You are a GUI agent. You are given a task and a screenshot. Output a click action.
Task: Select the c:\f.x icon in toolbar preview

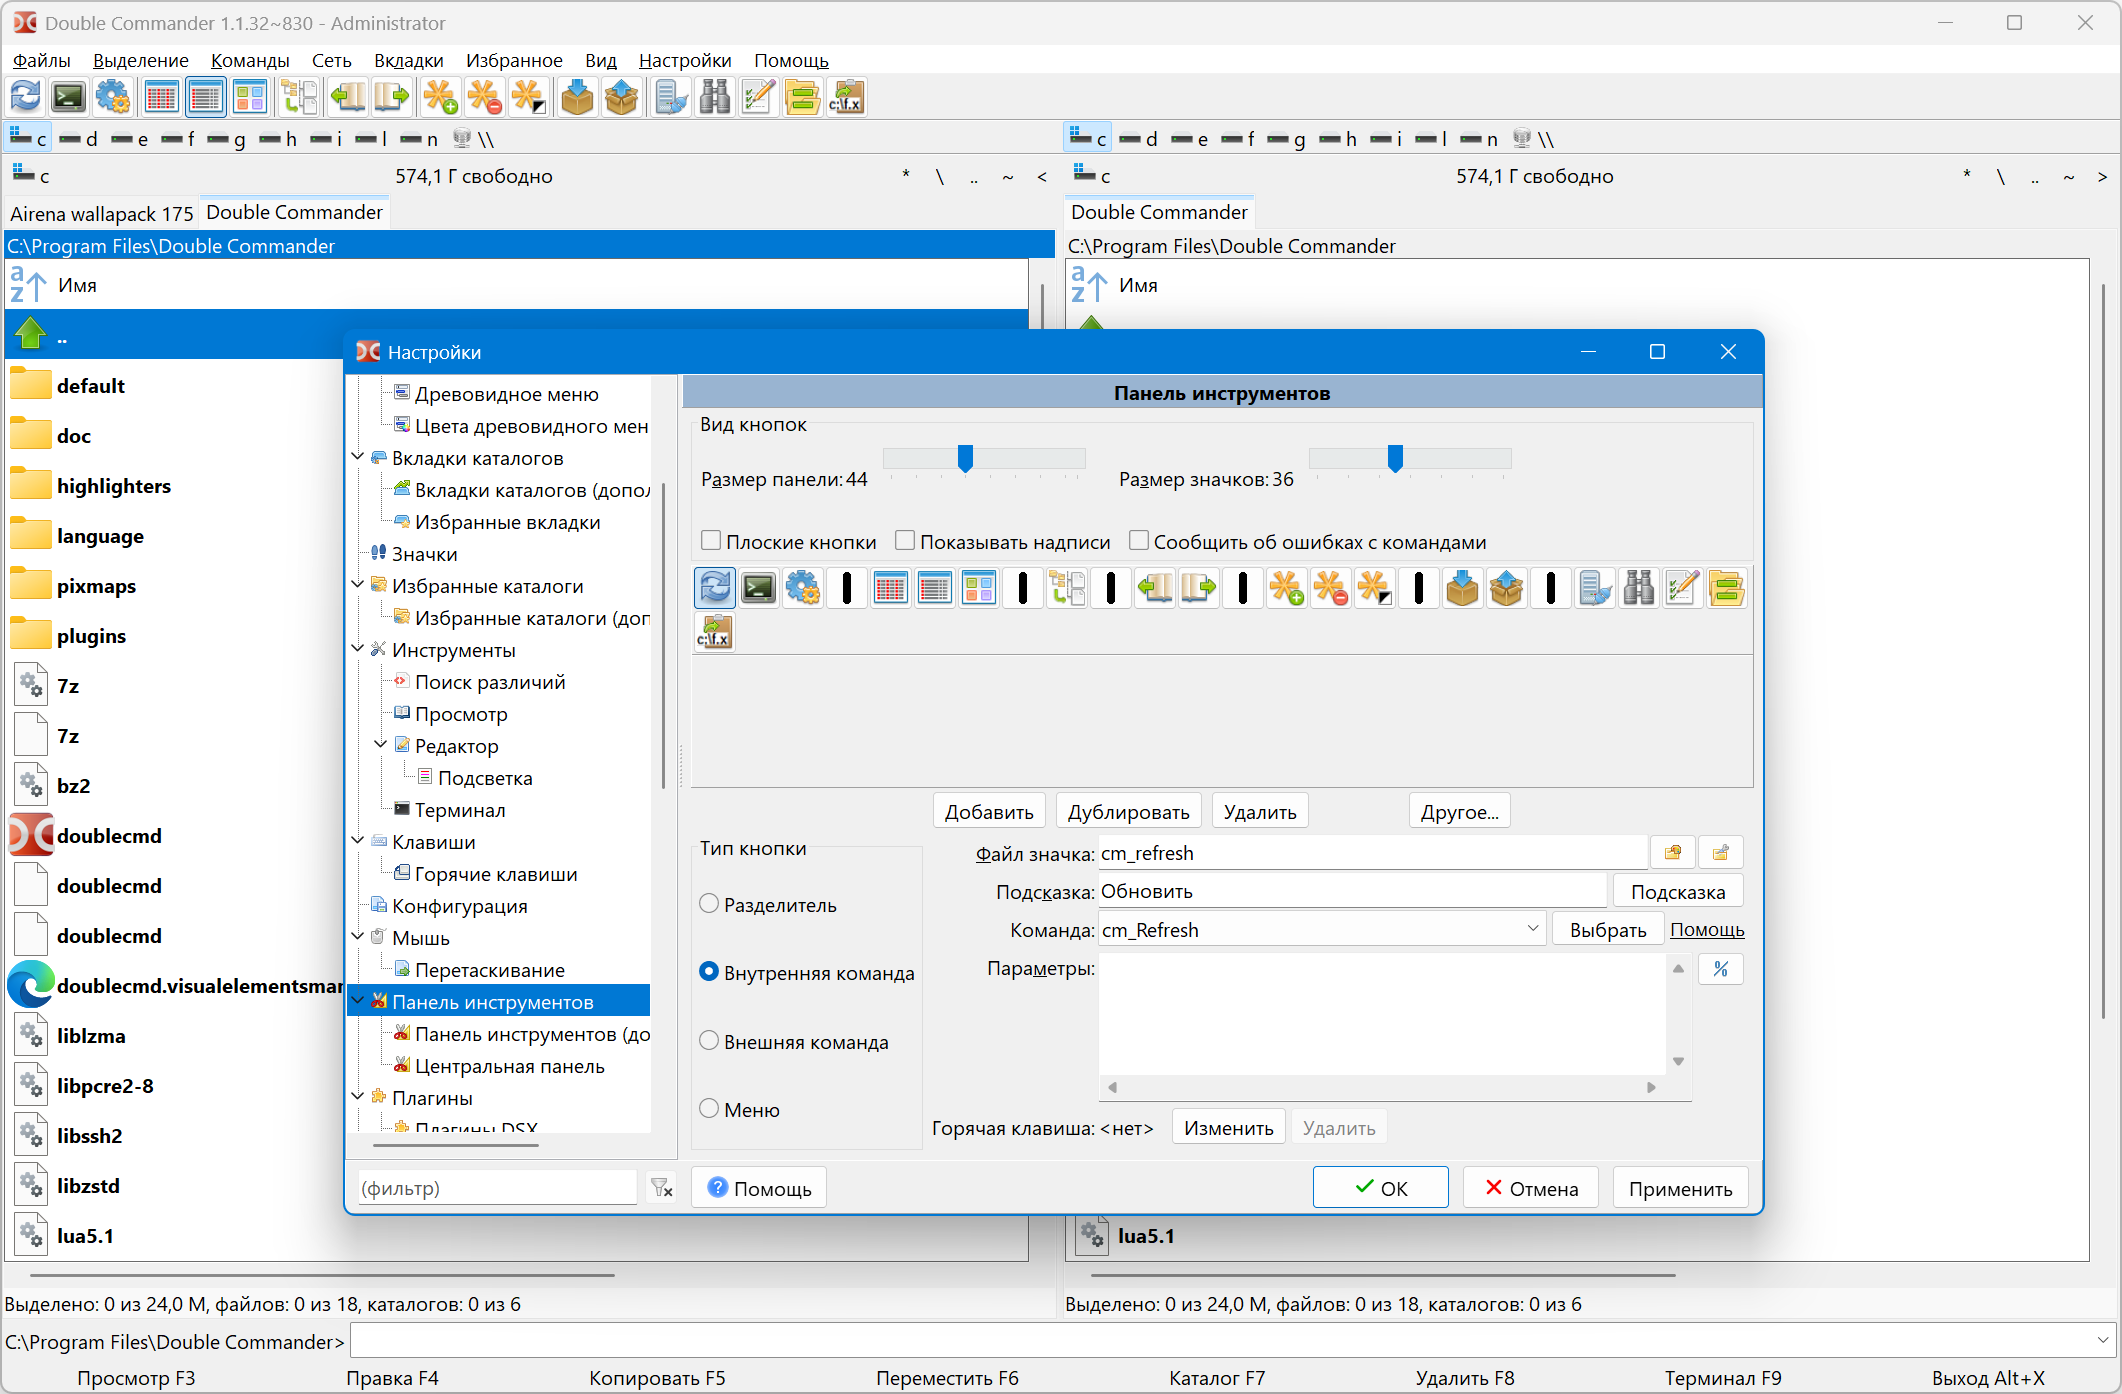tap(714, 633)
